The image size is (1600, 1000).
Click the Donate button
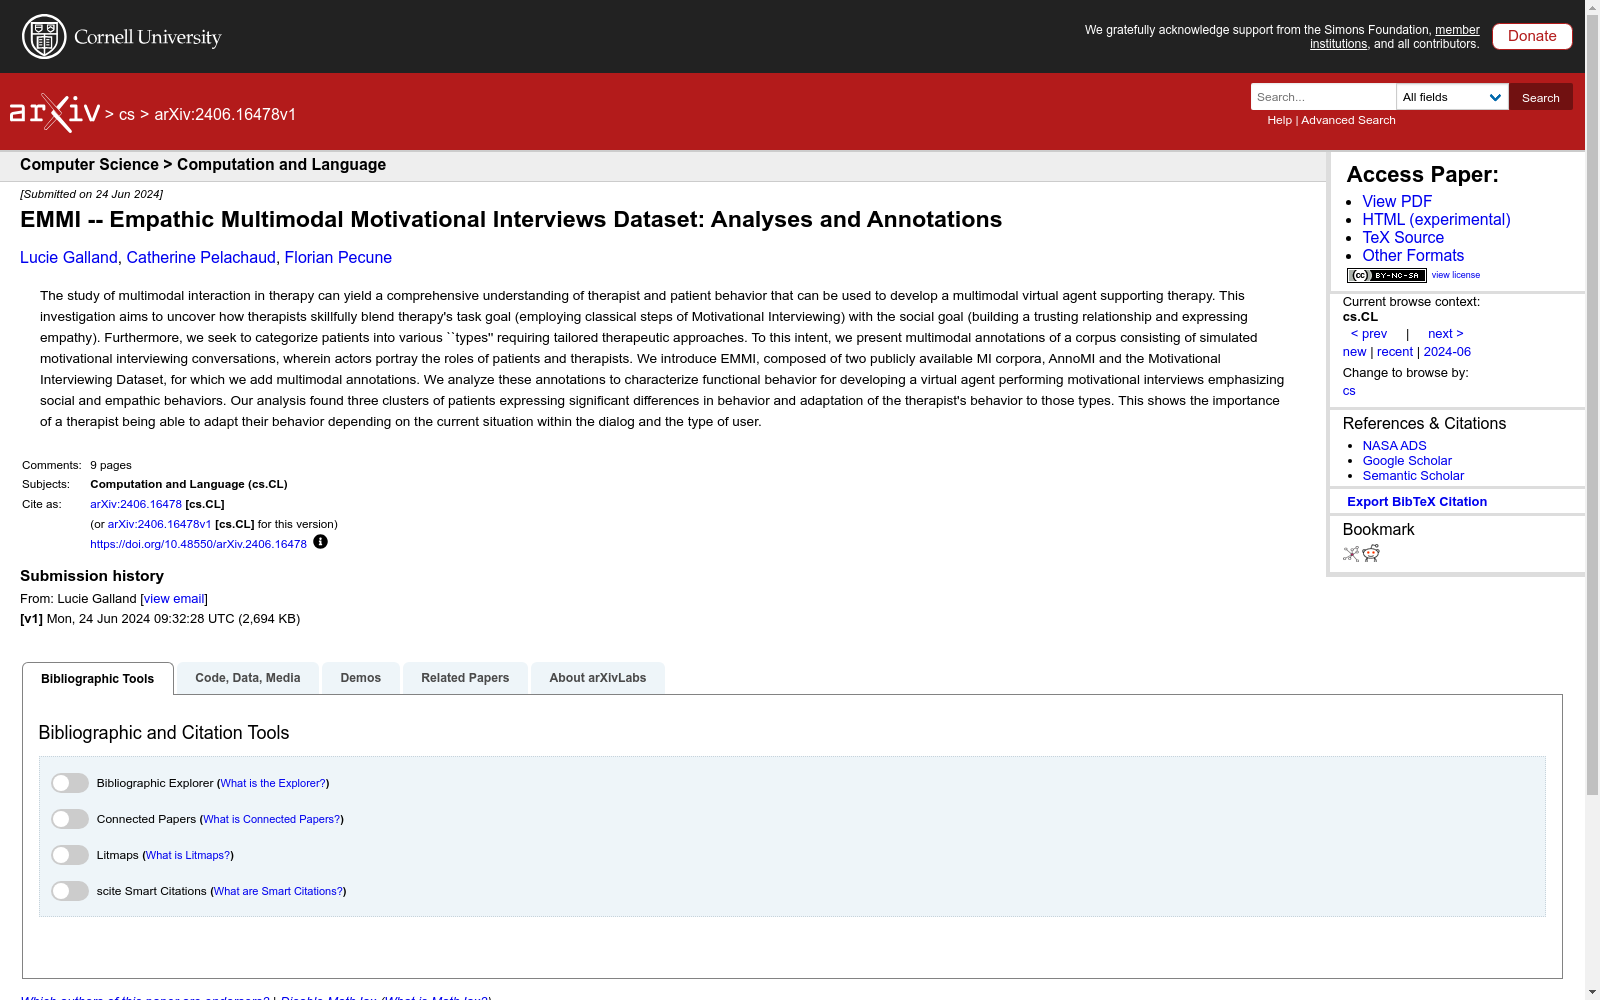(1532, 36)
